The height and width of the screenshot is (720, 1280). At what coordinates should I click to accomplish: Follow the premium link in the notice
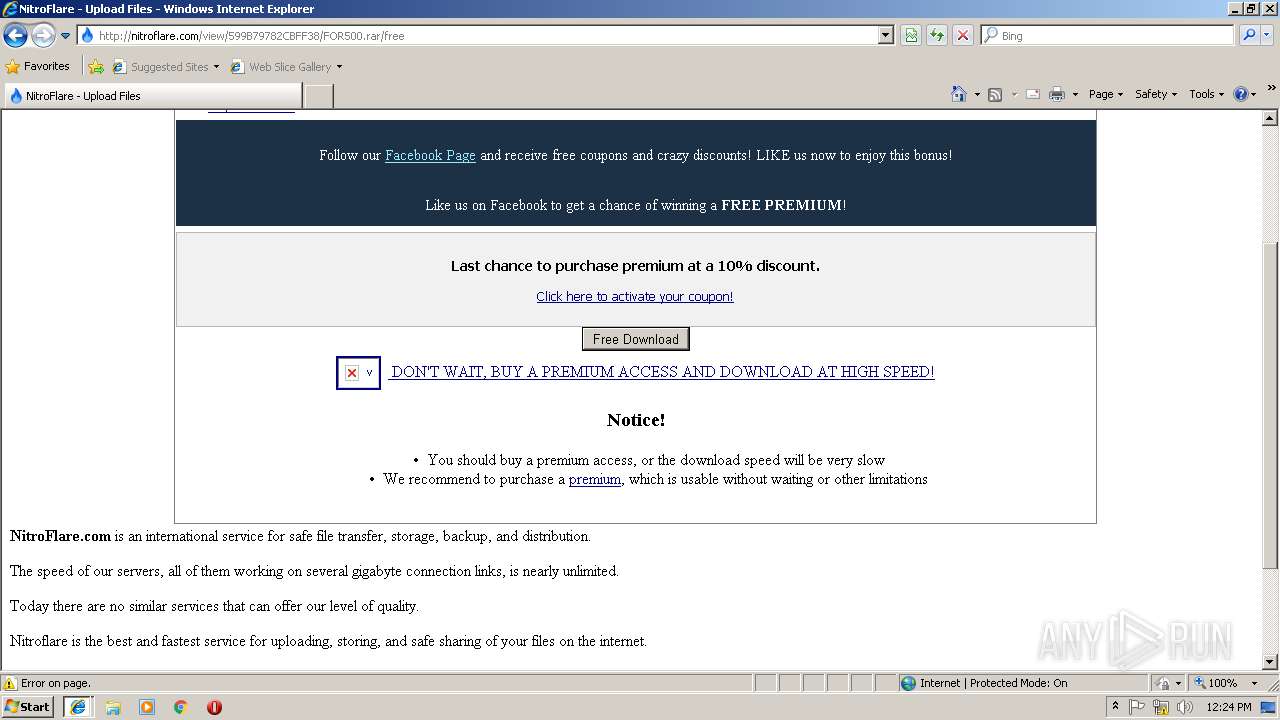(595, 479)
